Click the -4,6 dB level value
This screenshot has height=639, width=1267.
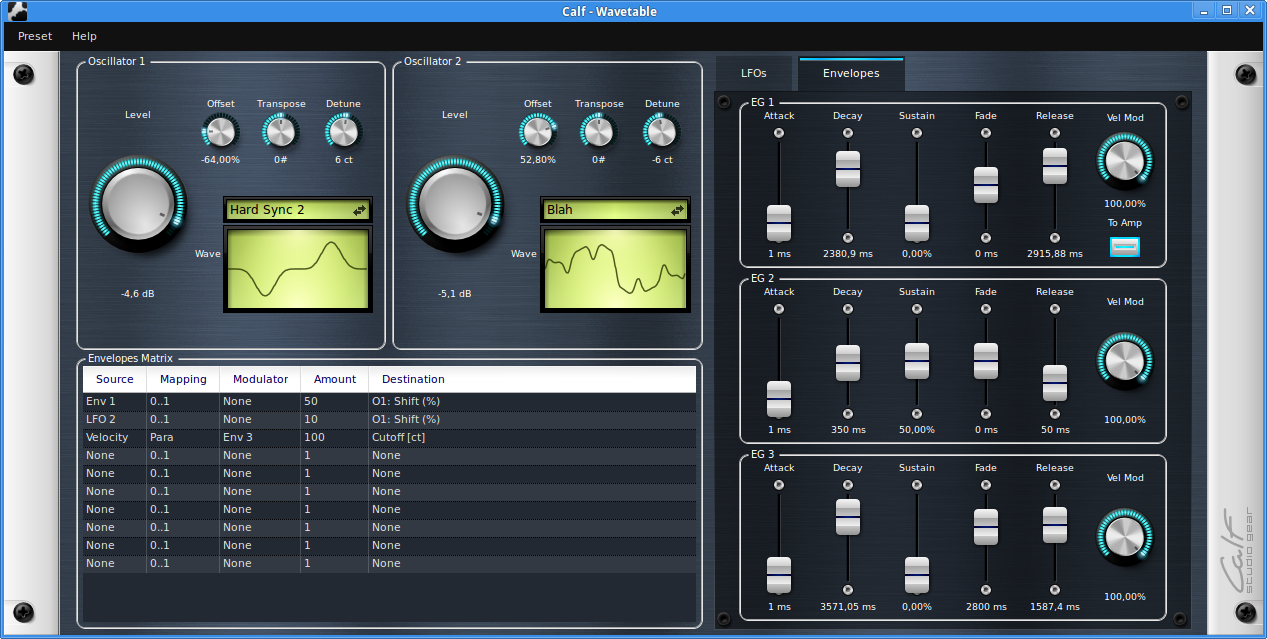click(x=138, y=294)
